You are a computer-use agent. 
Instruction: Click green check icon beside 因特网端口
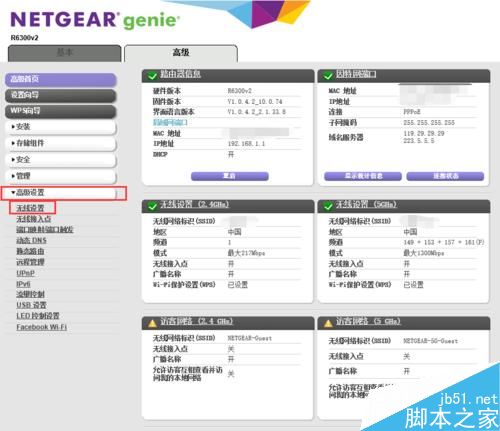(328, 76)
